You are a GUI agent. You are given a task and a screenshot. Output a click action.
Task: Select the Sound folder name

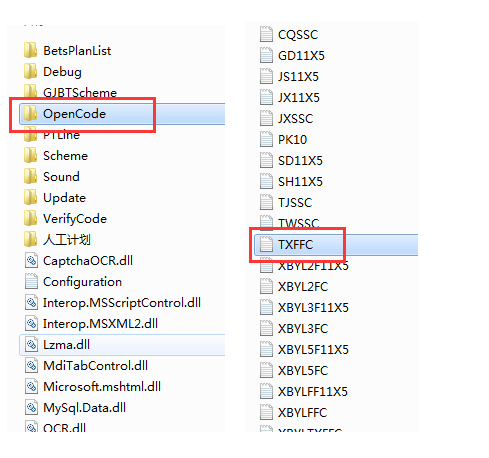tap(61, 177)
